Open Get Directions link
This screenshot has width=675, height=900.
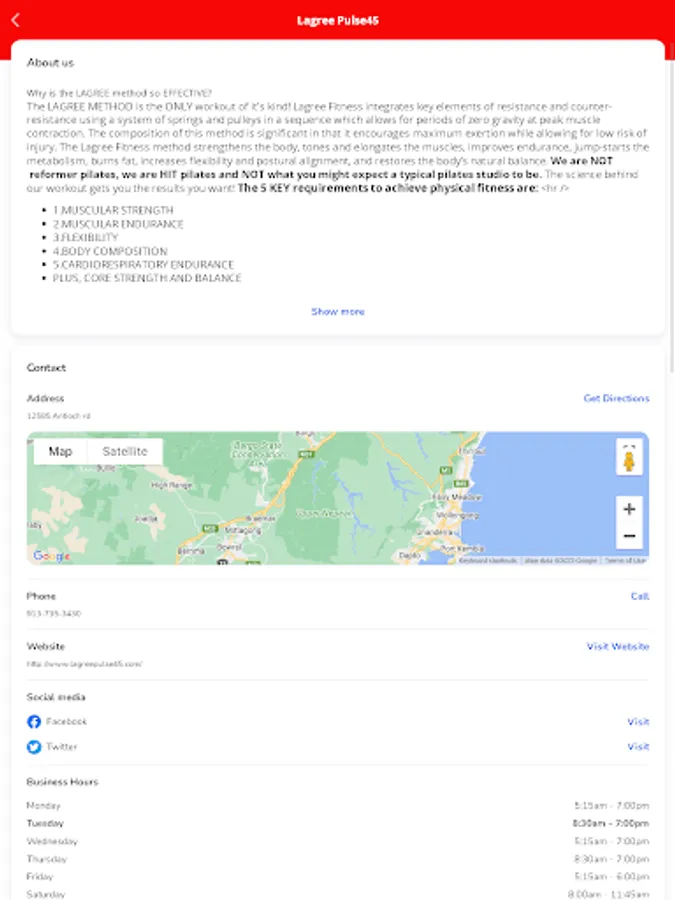(616, 398)
